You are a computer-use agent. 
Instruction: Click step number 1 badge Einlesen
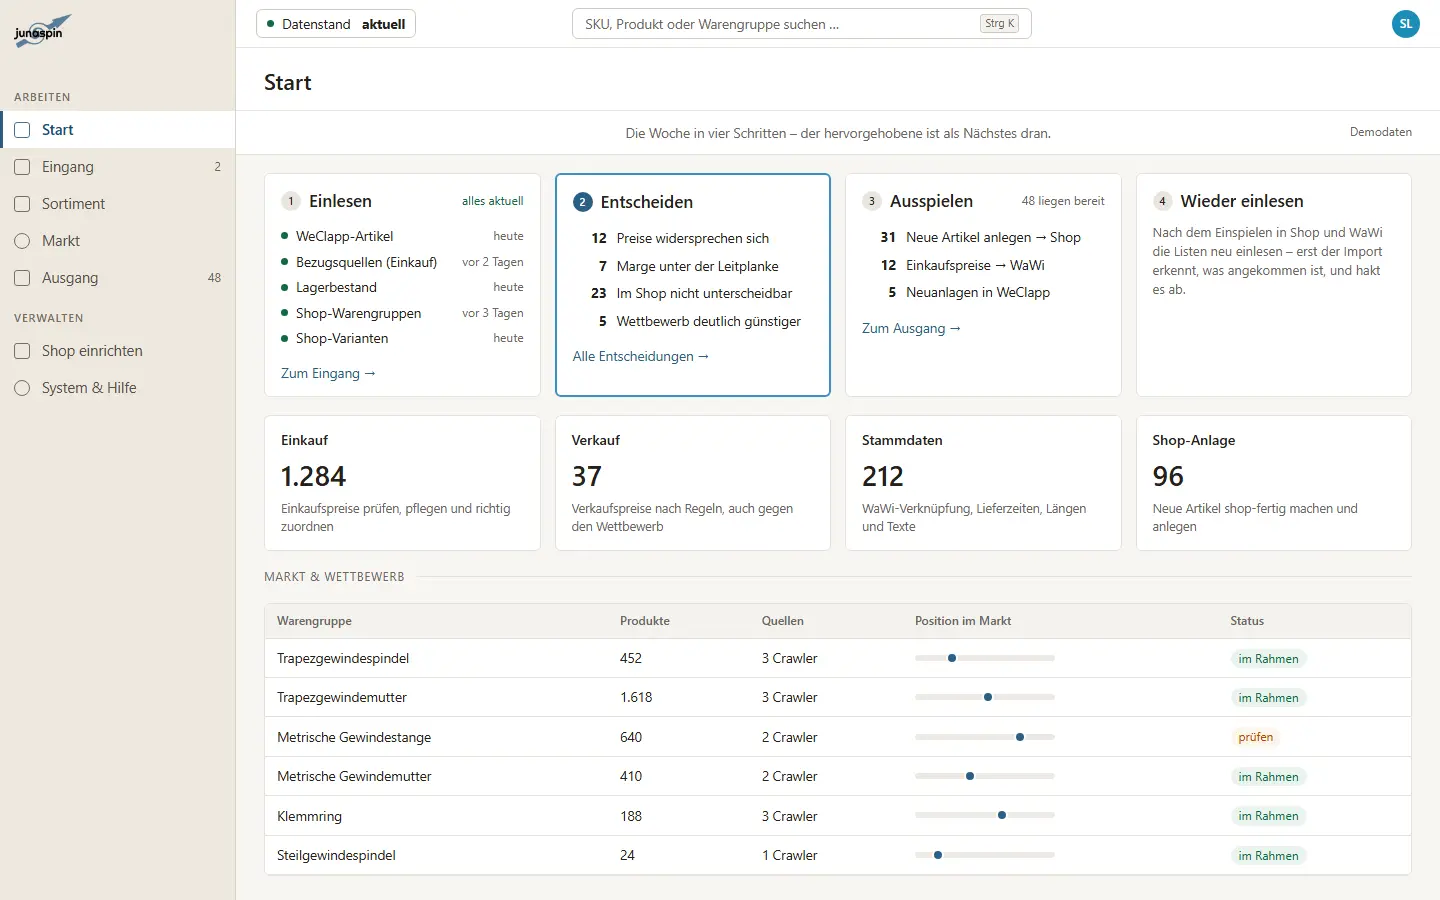291,201
